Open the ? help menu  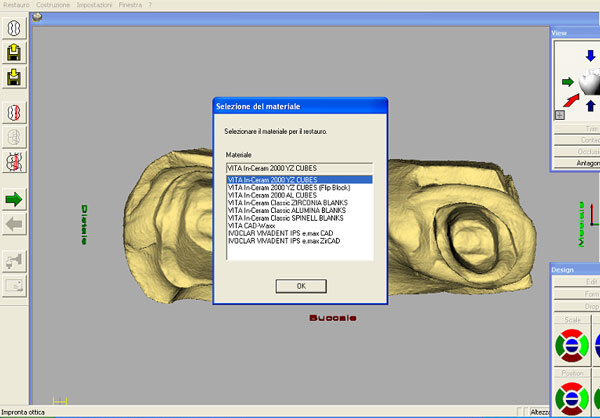point(150,5)
